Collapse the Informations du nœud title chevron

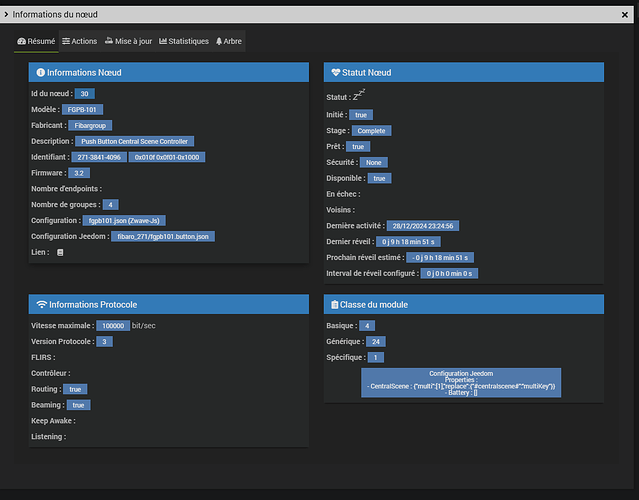7,15
